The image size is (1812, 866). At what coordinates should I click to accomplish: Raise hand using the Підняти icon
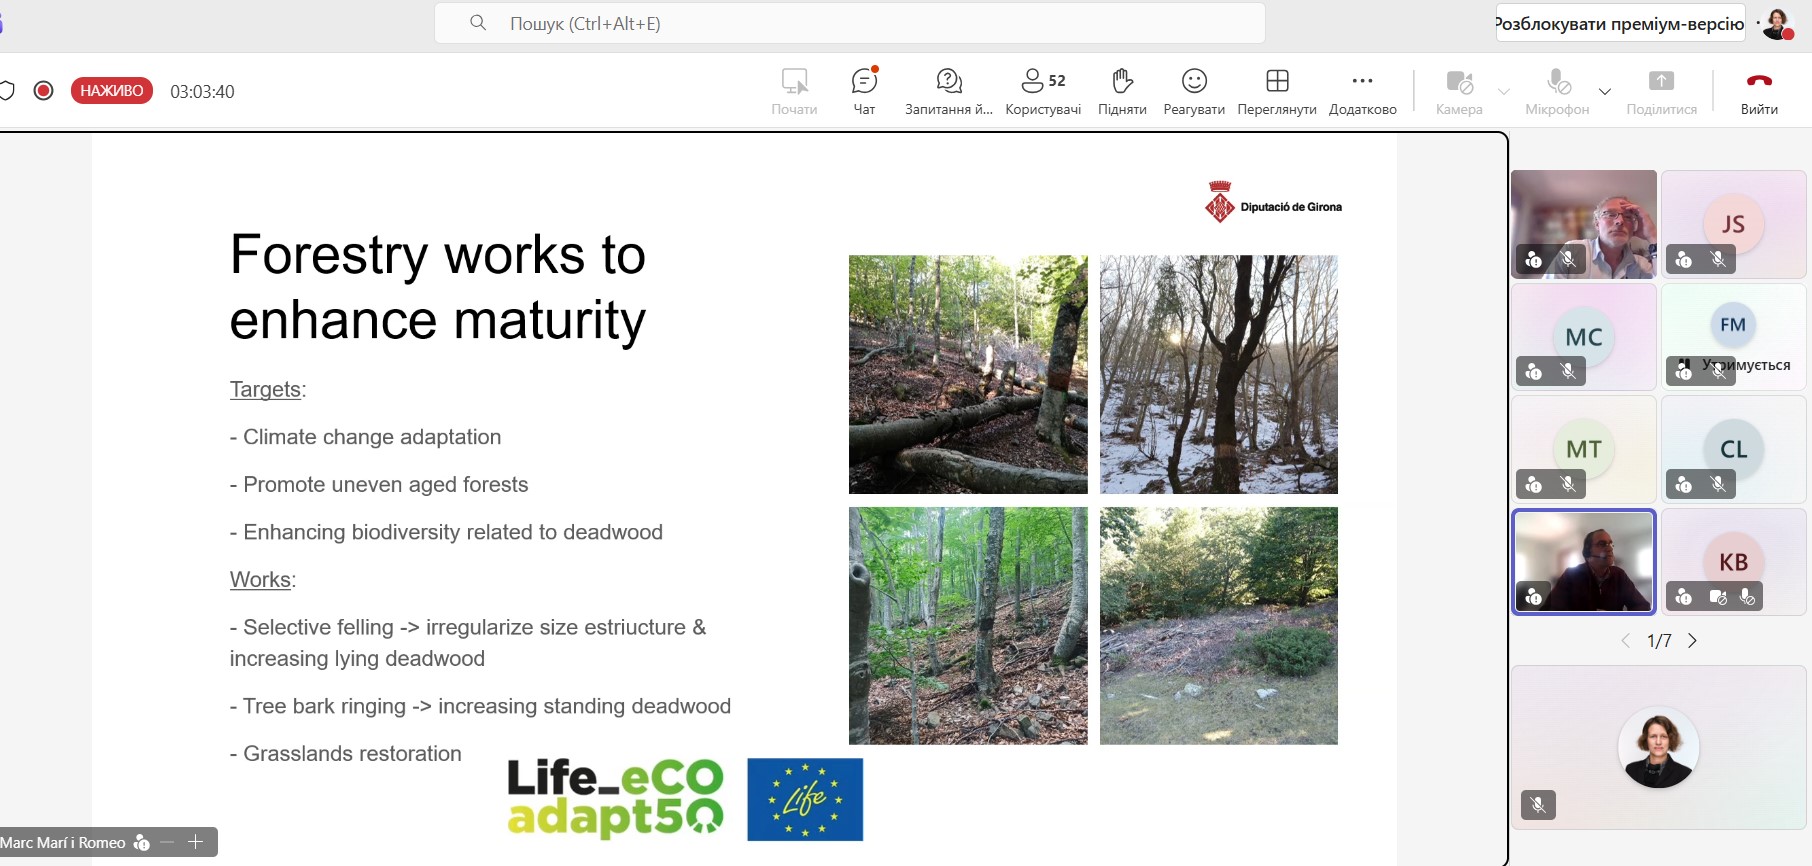coord(1122,82)
